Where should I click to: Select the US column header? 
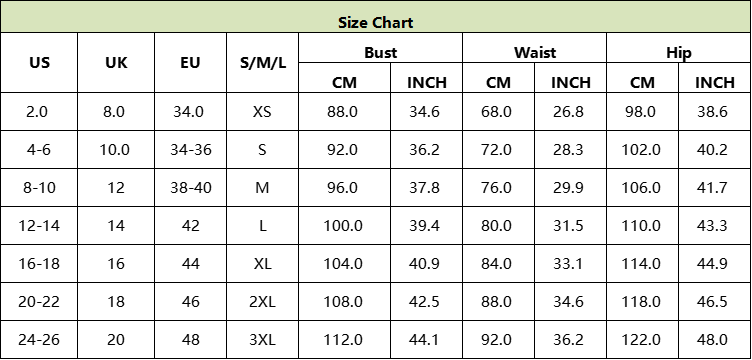[x=39, y=63]
